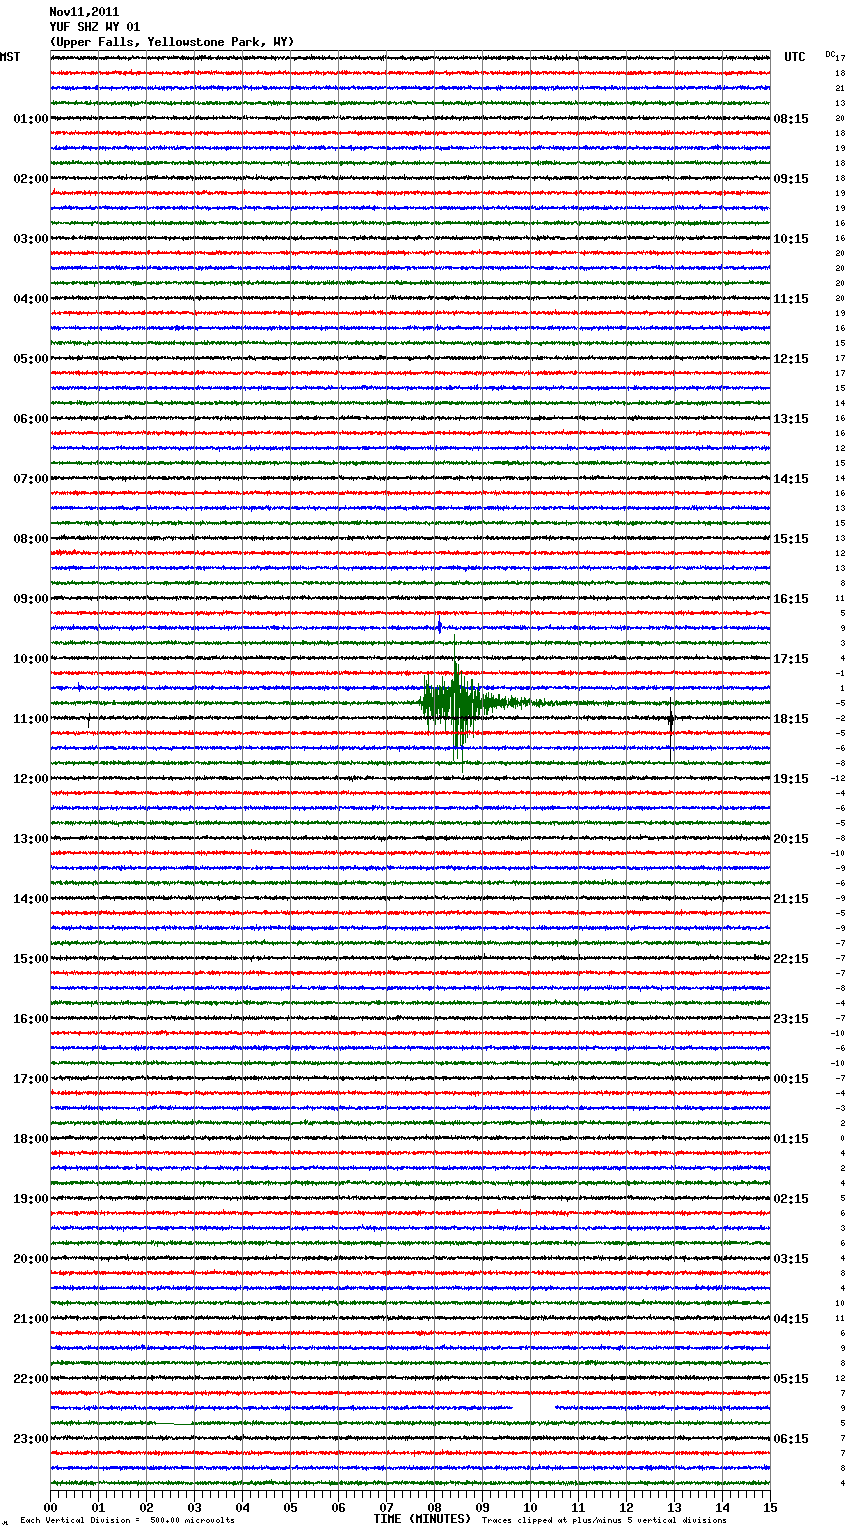Click the Upper Falls, Yellowstone Park station name
The height and width of the screenshot is (1534, 850).
pos(172,42)
